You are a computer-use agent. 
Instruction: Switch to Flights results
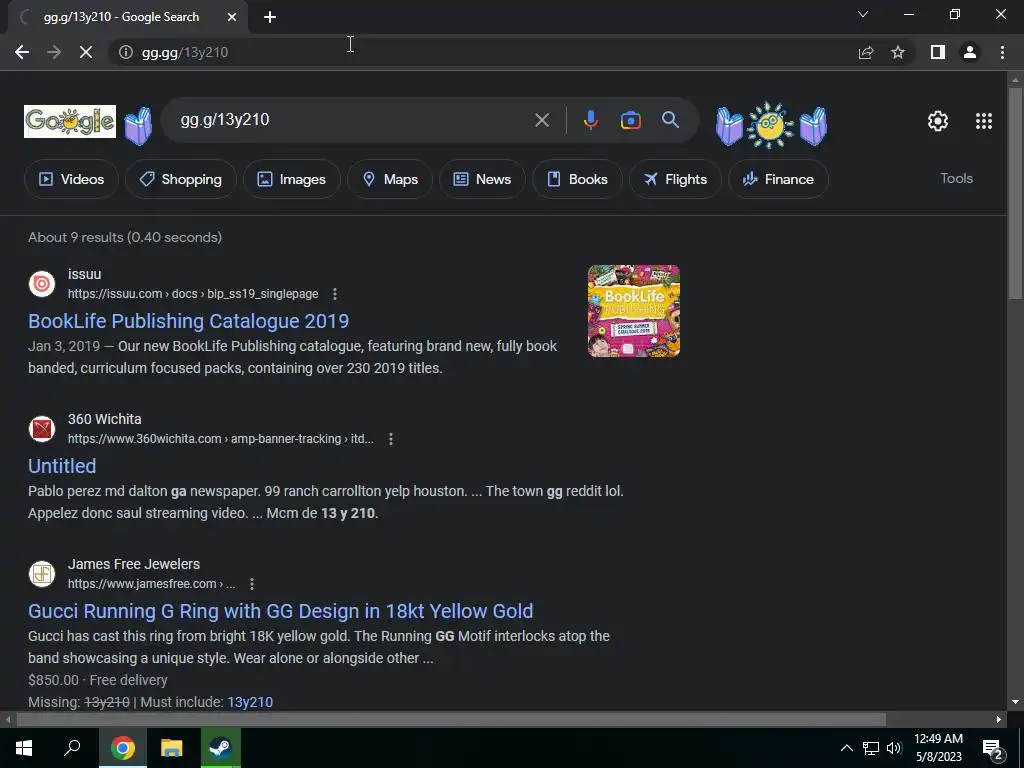click(x=675, y=179)
